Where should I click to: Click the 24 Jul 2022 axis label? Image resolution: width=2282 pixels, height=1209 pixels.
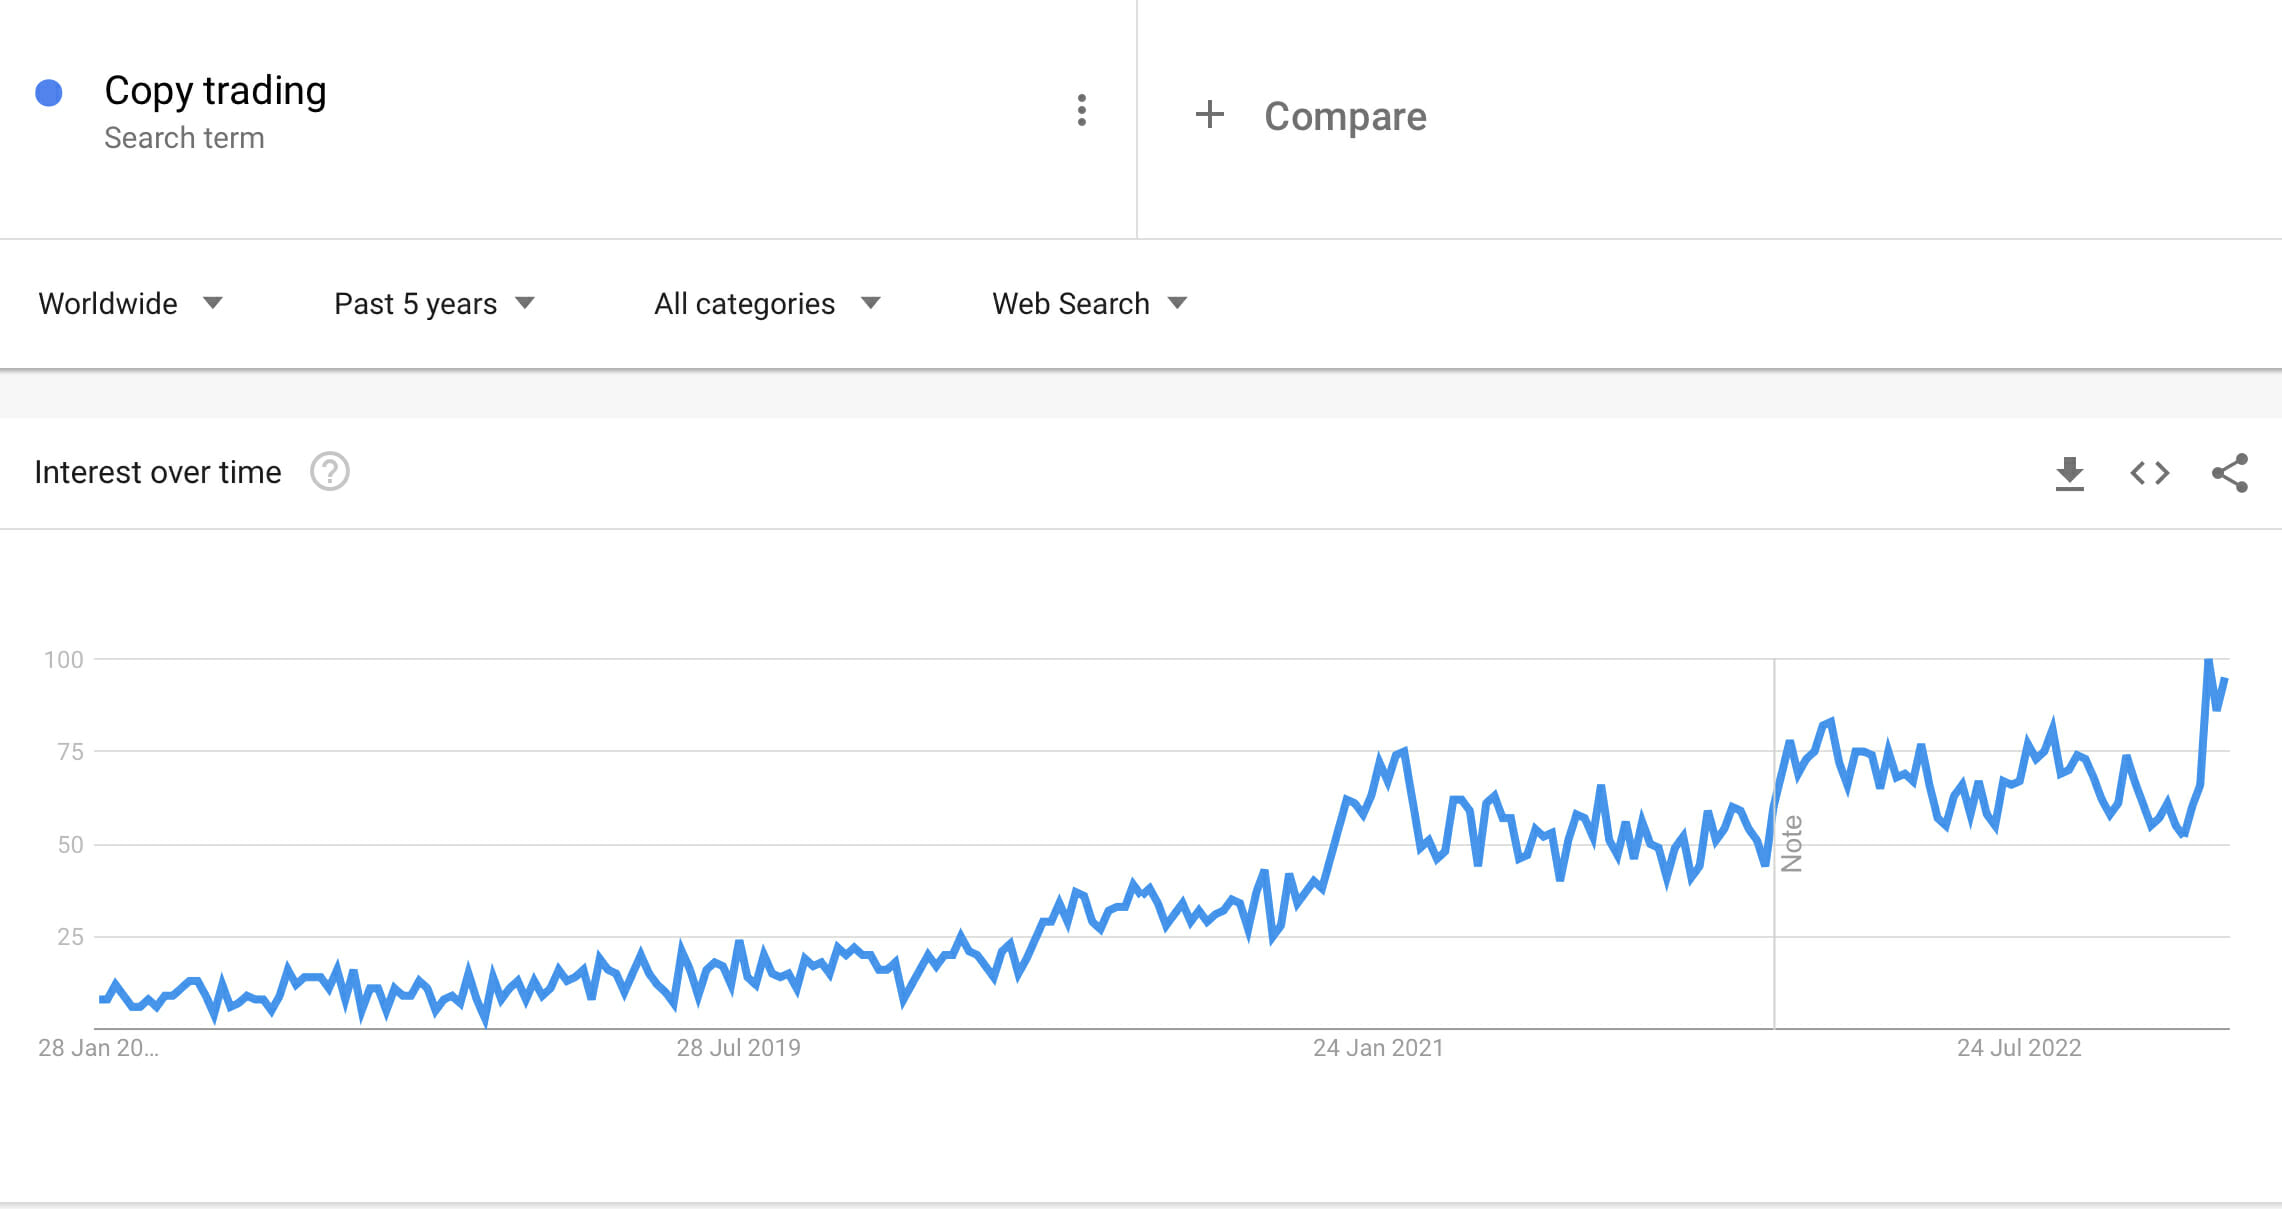(2018, 1048)
